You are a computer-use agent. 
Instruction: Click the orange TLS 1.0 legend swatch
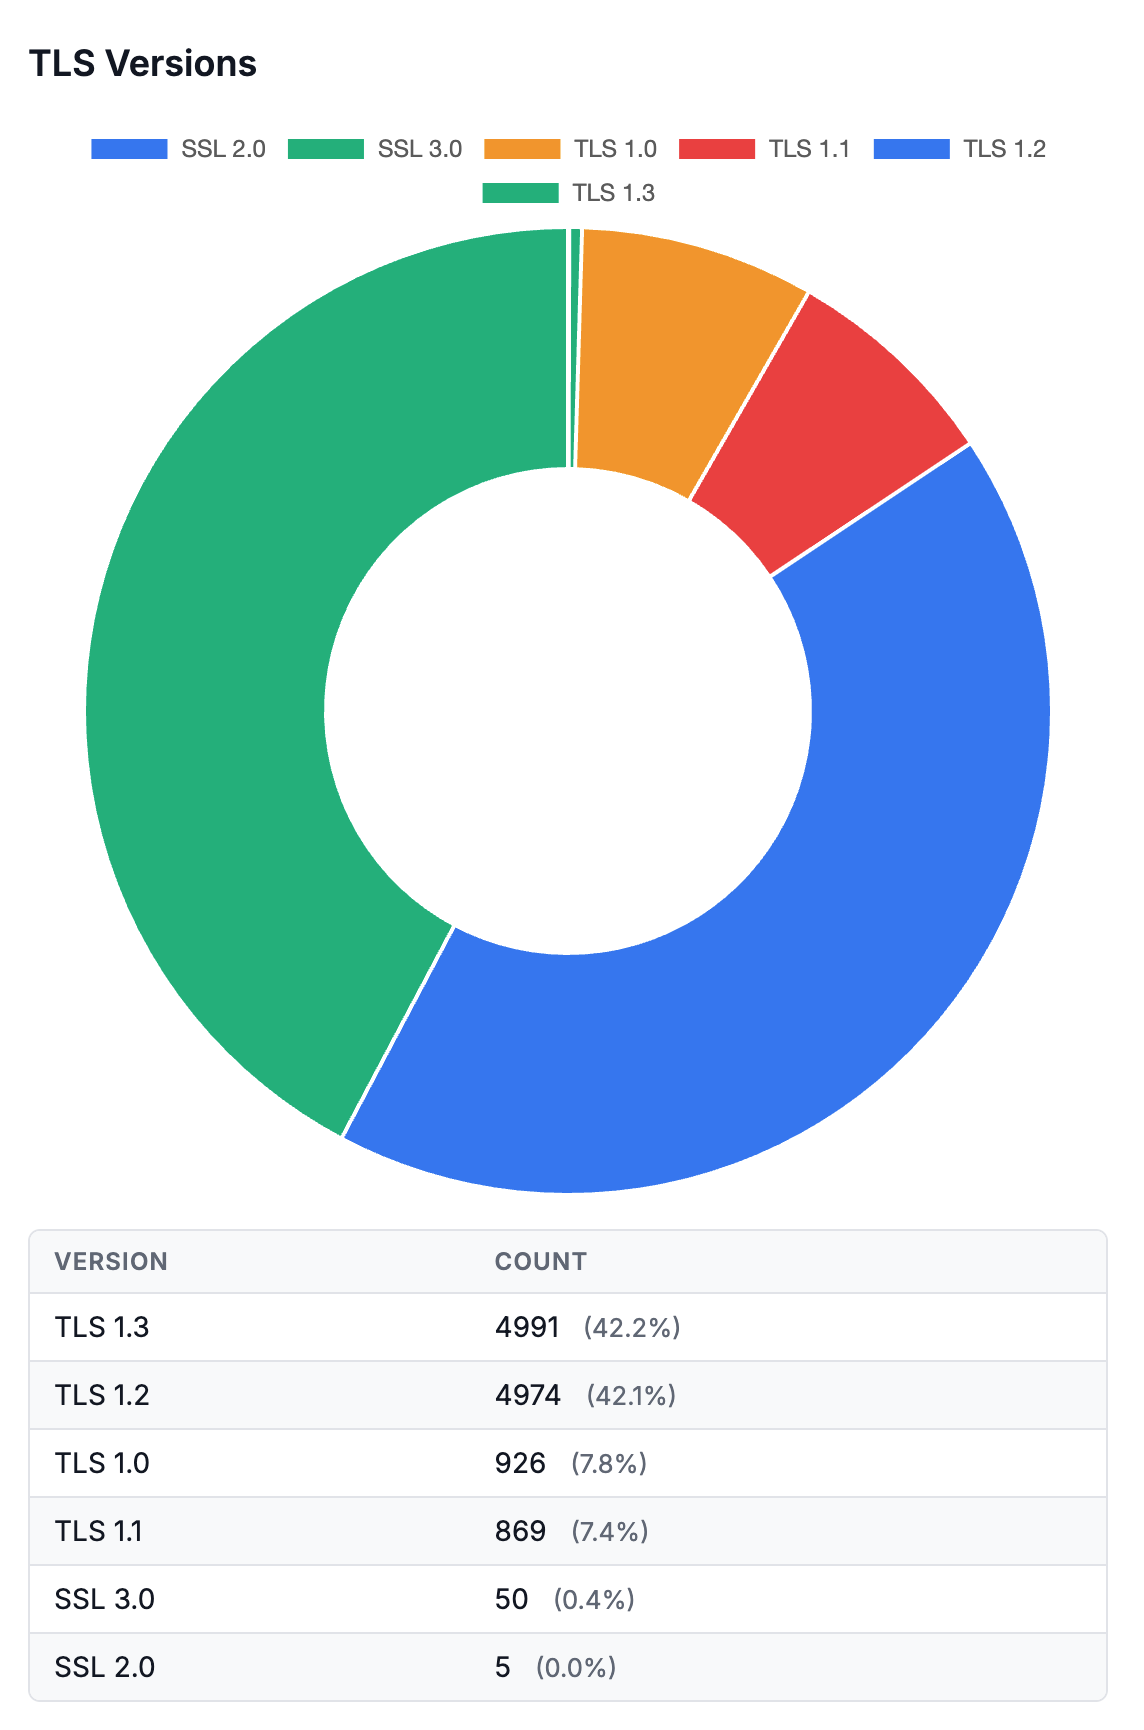pyautogui.click(x=521, y=149)
